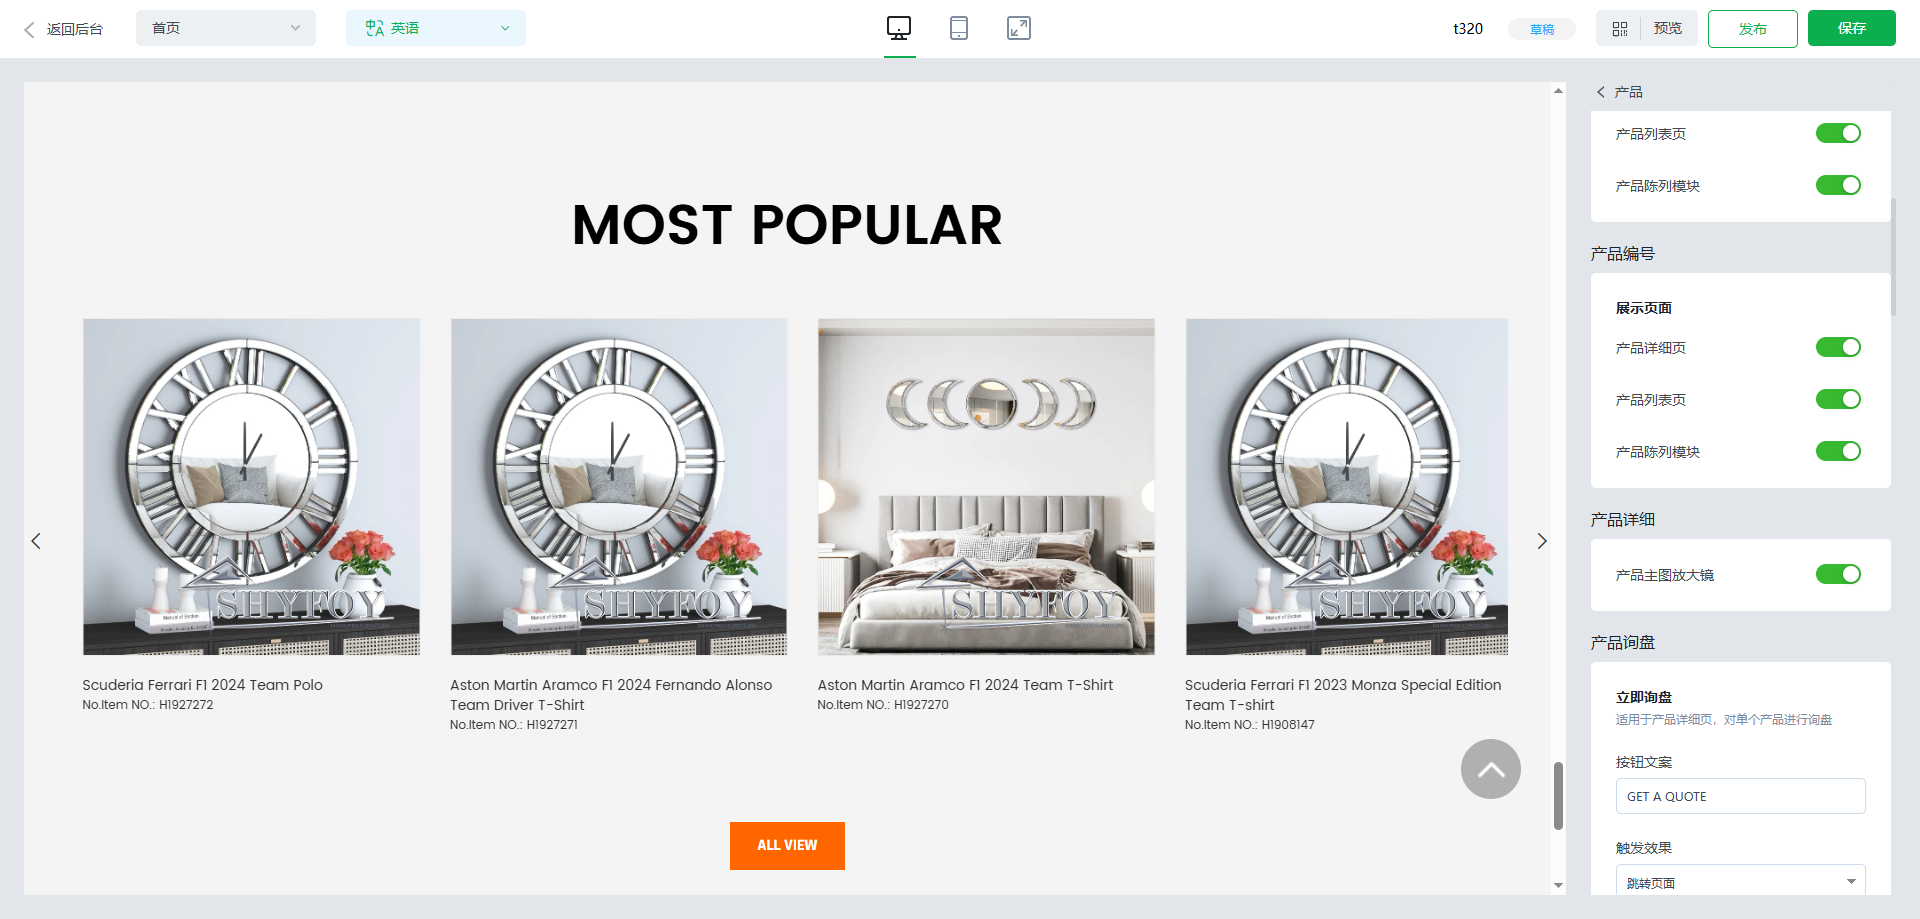1920x919 pixels.
Task: Switch to tablet preview mode icon
Action: click(959, 28)
